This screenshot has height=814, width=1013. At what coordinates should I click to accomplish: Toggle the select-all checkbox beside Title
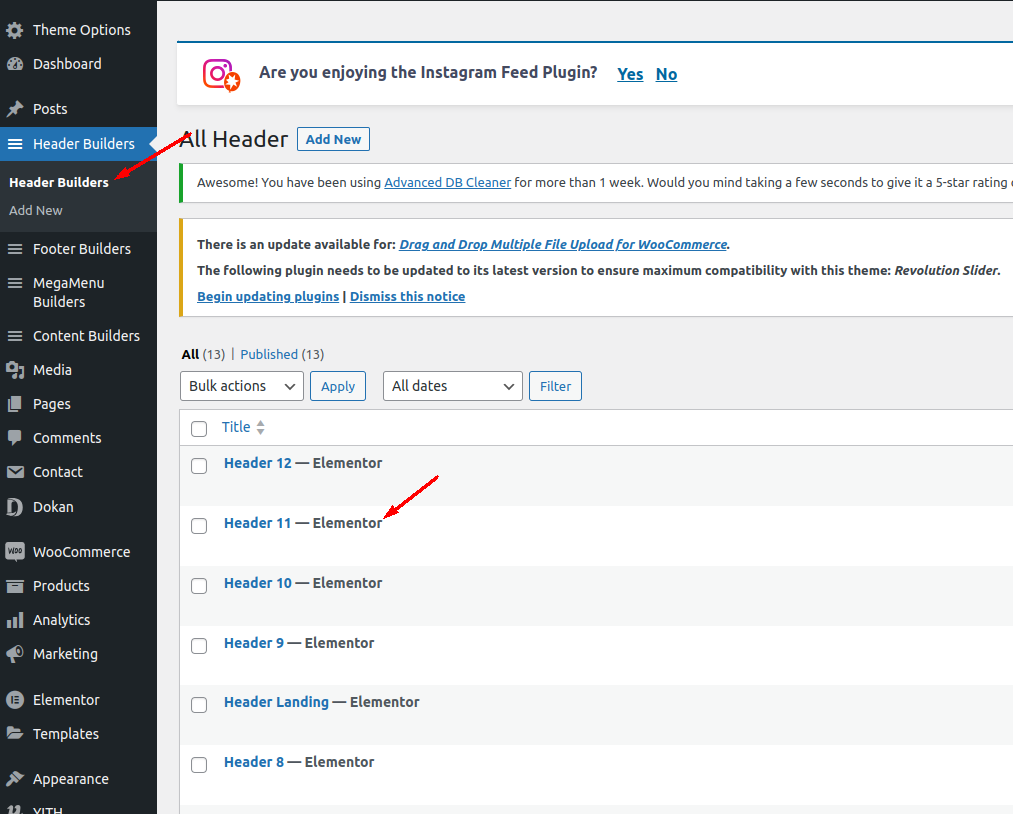click(199, 429)
